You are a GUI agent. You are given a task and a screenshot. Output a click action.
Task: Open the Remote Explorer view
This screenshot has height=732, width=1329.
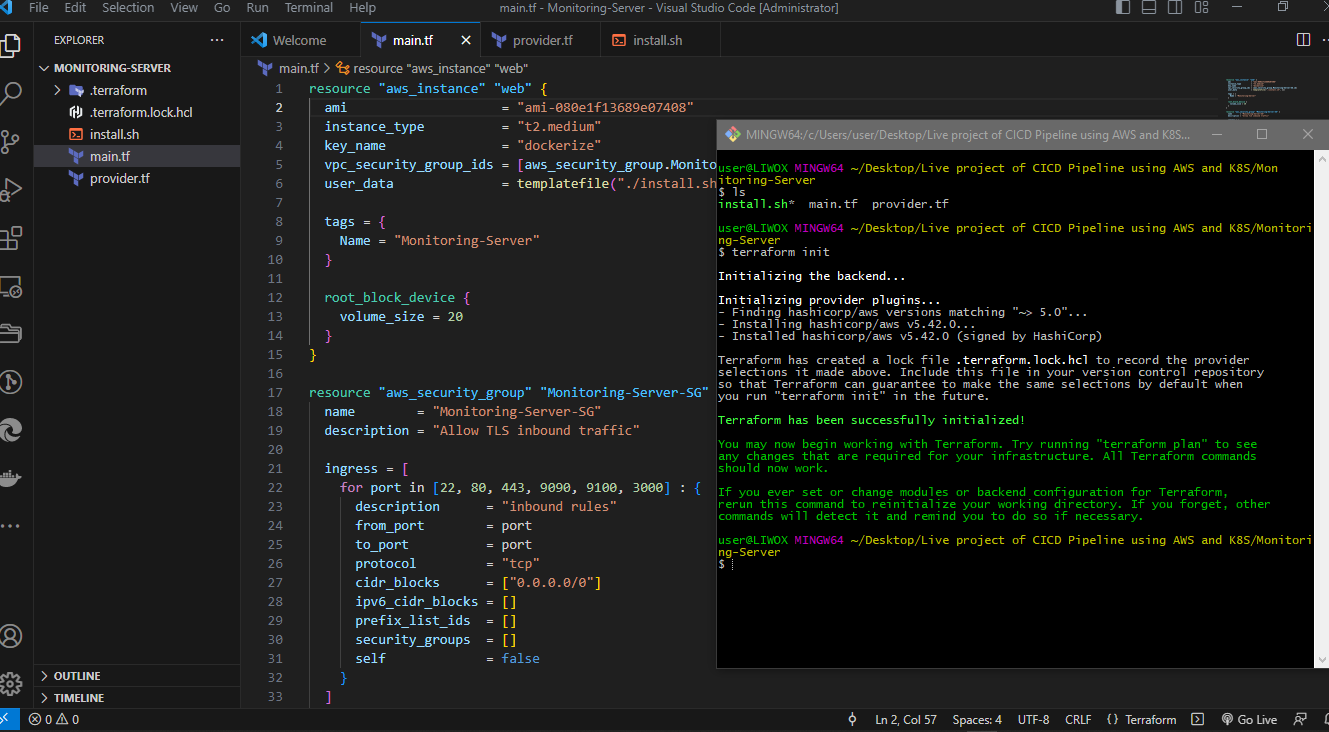point(11,287)
